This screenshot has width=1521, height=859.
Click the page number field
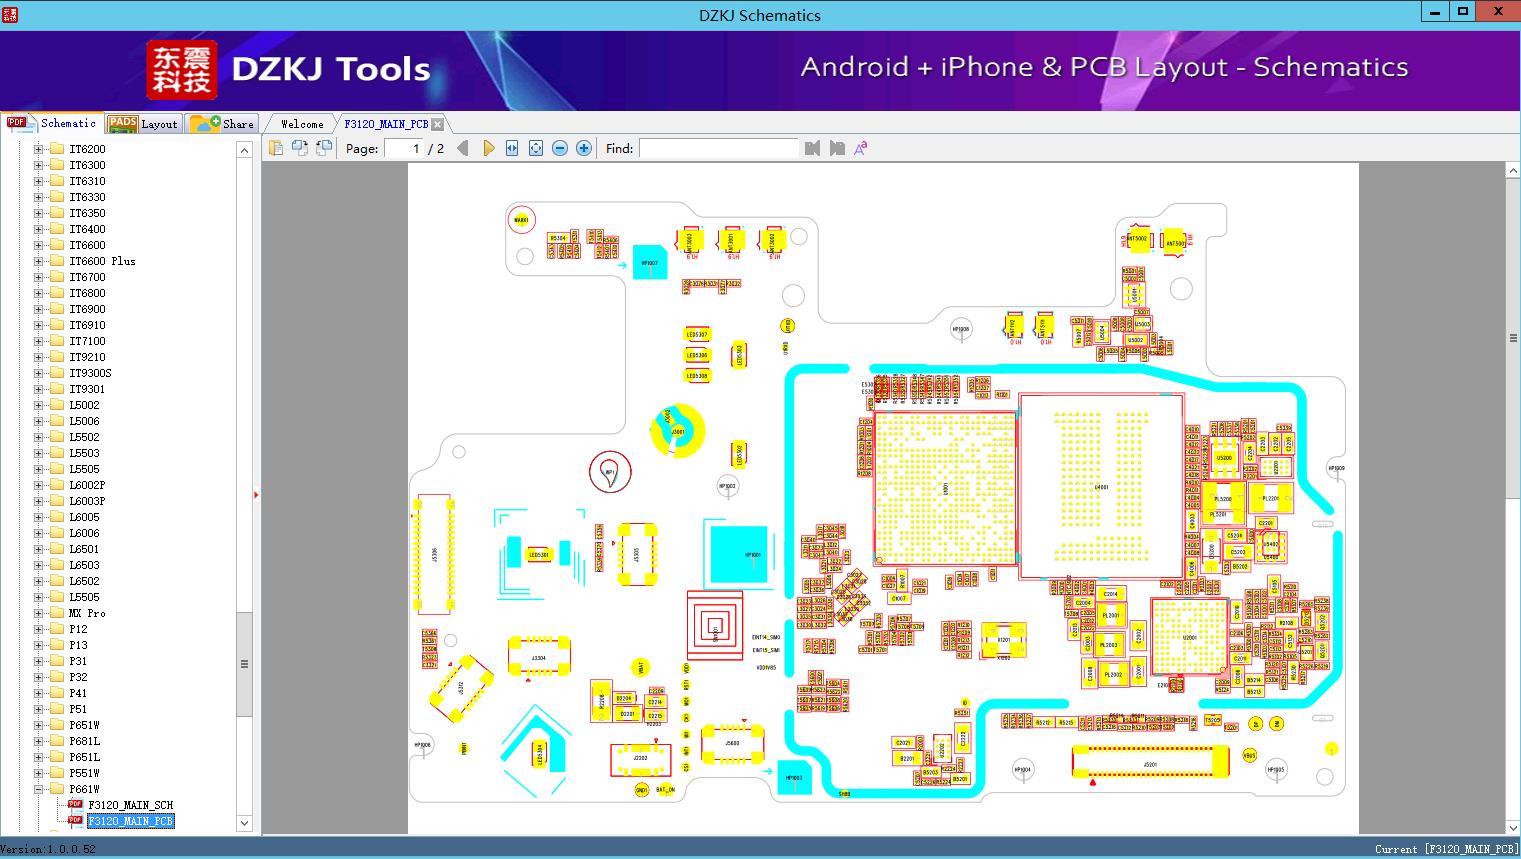[403, 148]
